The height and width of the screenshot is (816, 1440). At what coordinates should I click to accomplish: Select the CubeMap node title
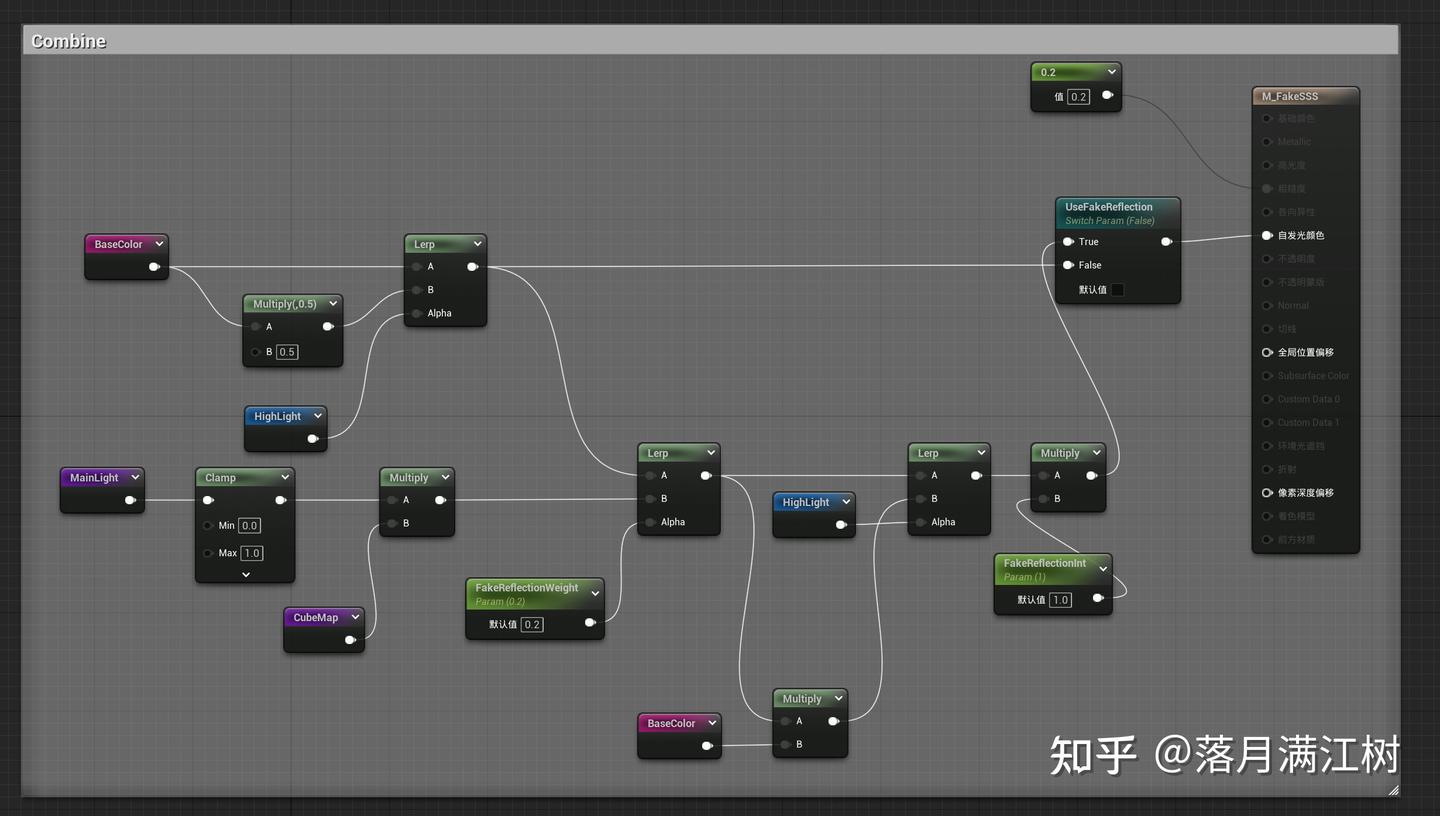click(x=316, y=618)
